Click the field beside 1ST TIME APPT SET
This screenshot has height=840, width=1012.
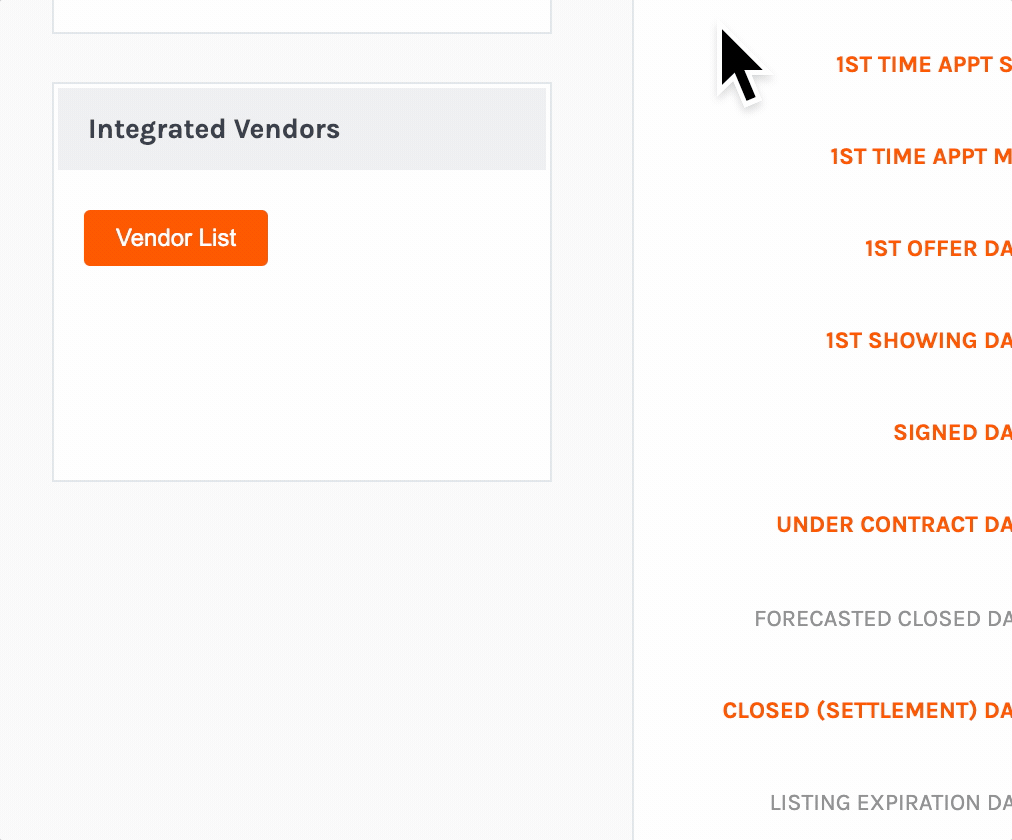(x=1008, y=64)
